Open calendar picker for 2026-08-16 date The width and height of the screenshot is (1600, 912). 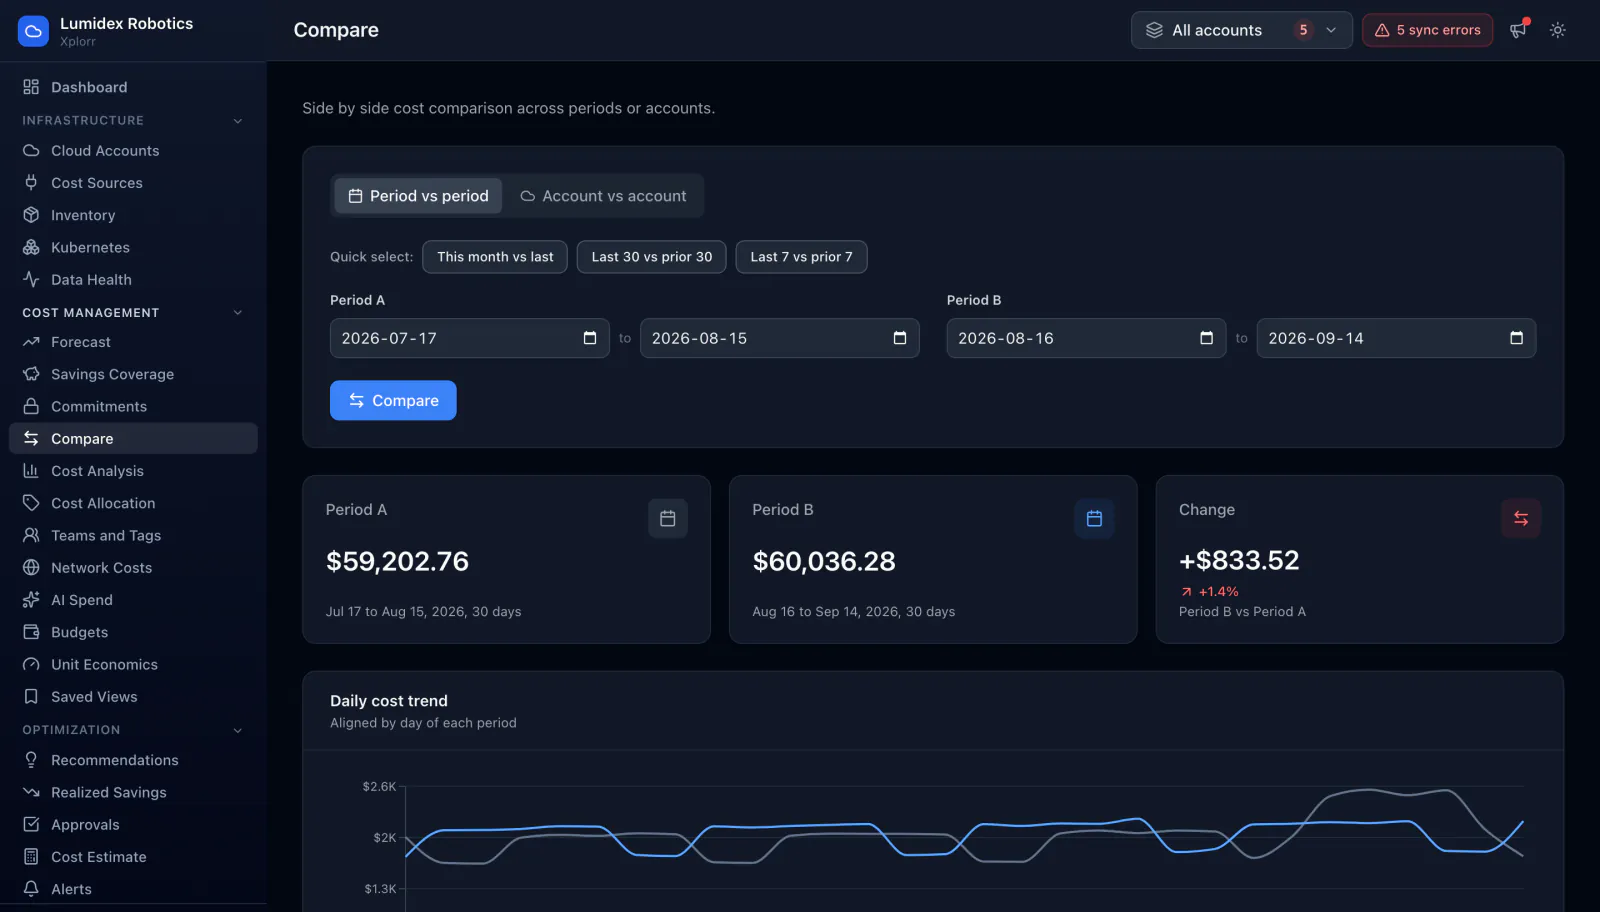tap(1207, 338)
